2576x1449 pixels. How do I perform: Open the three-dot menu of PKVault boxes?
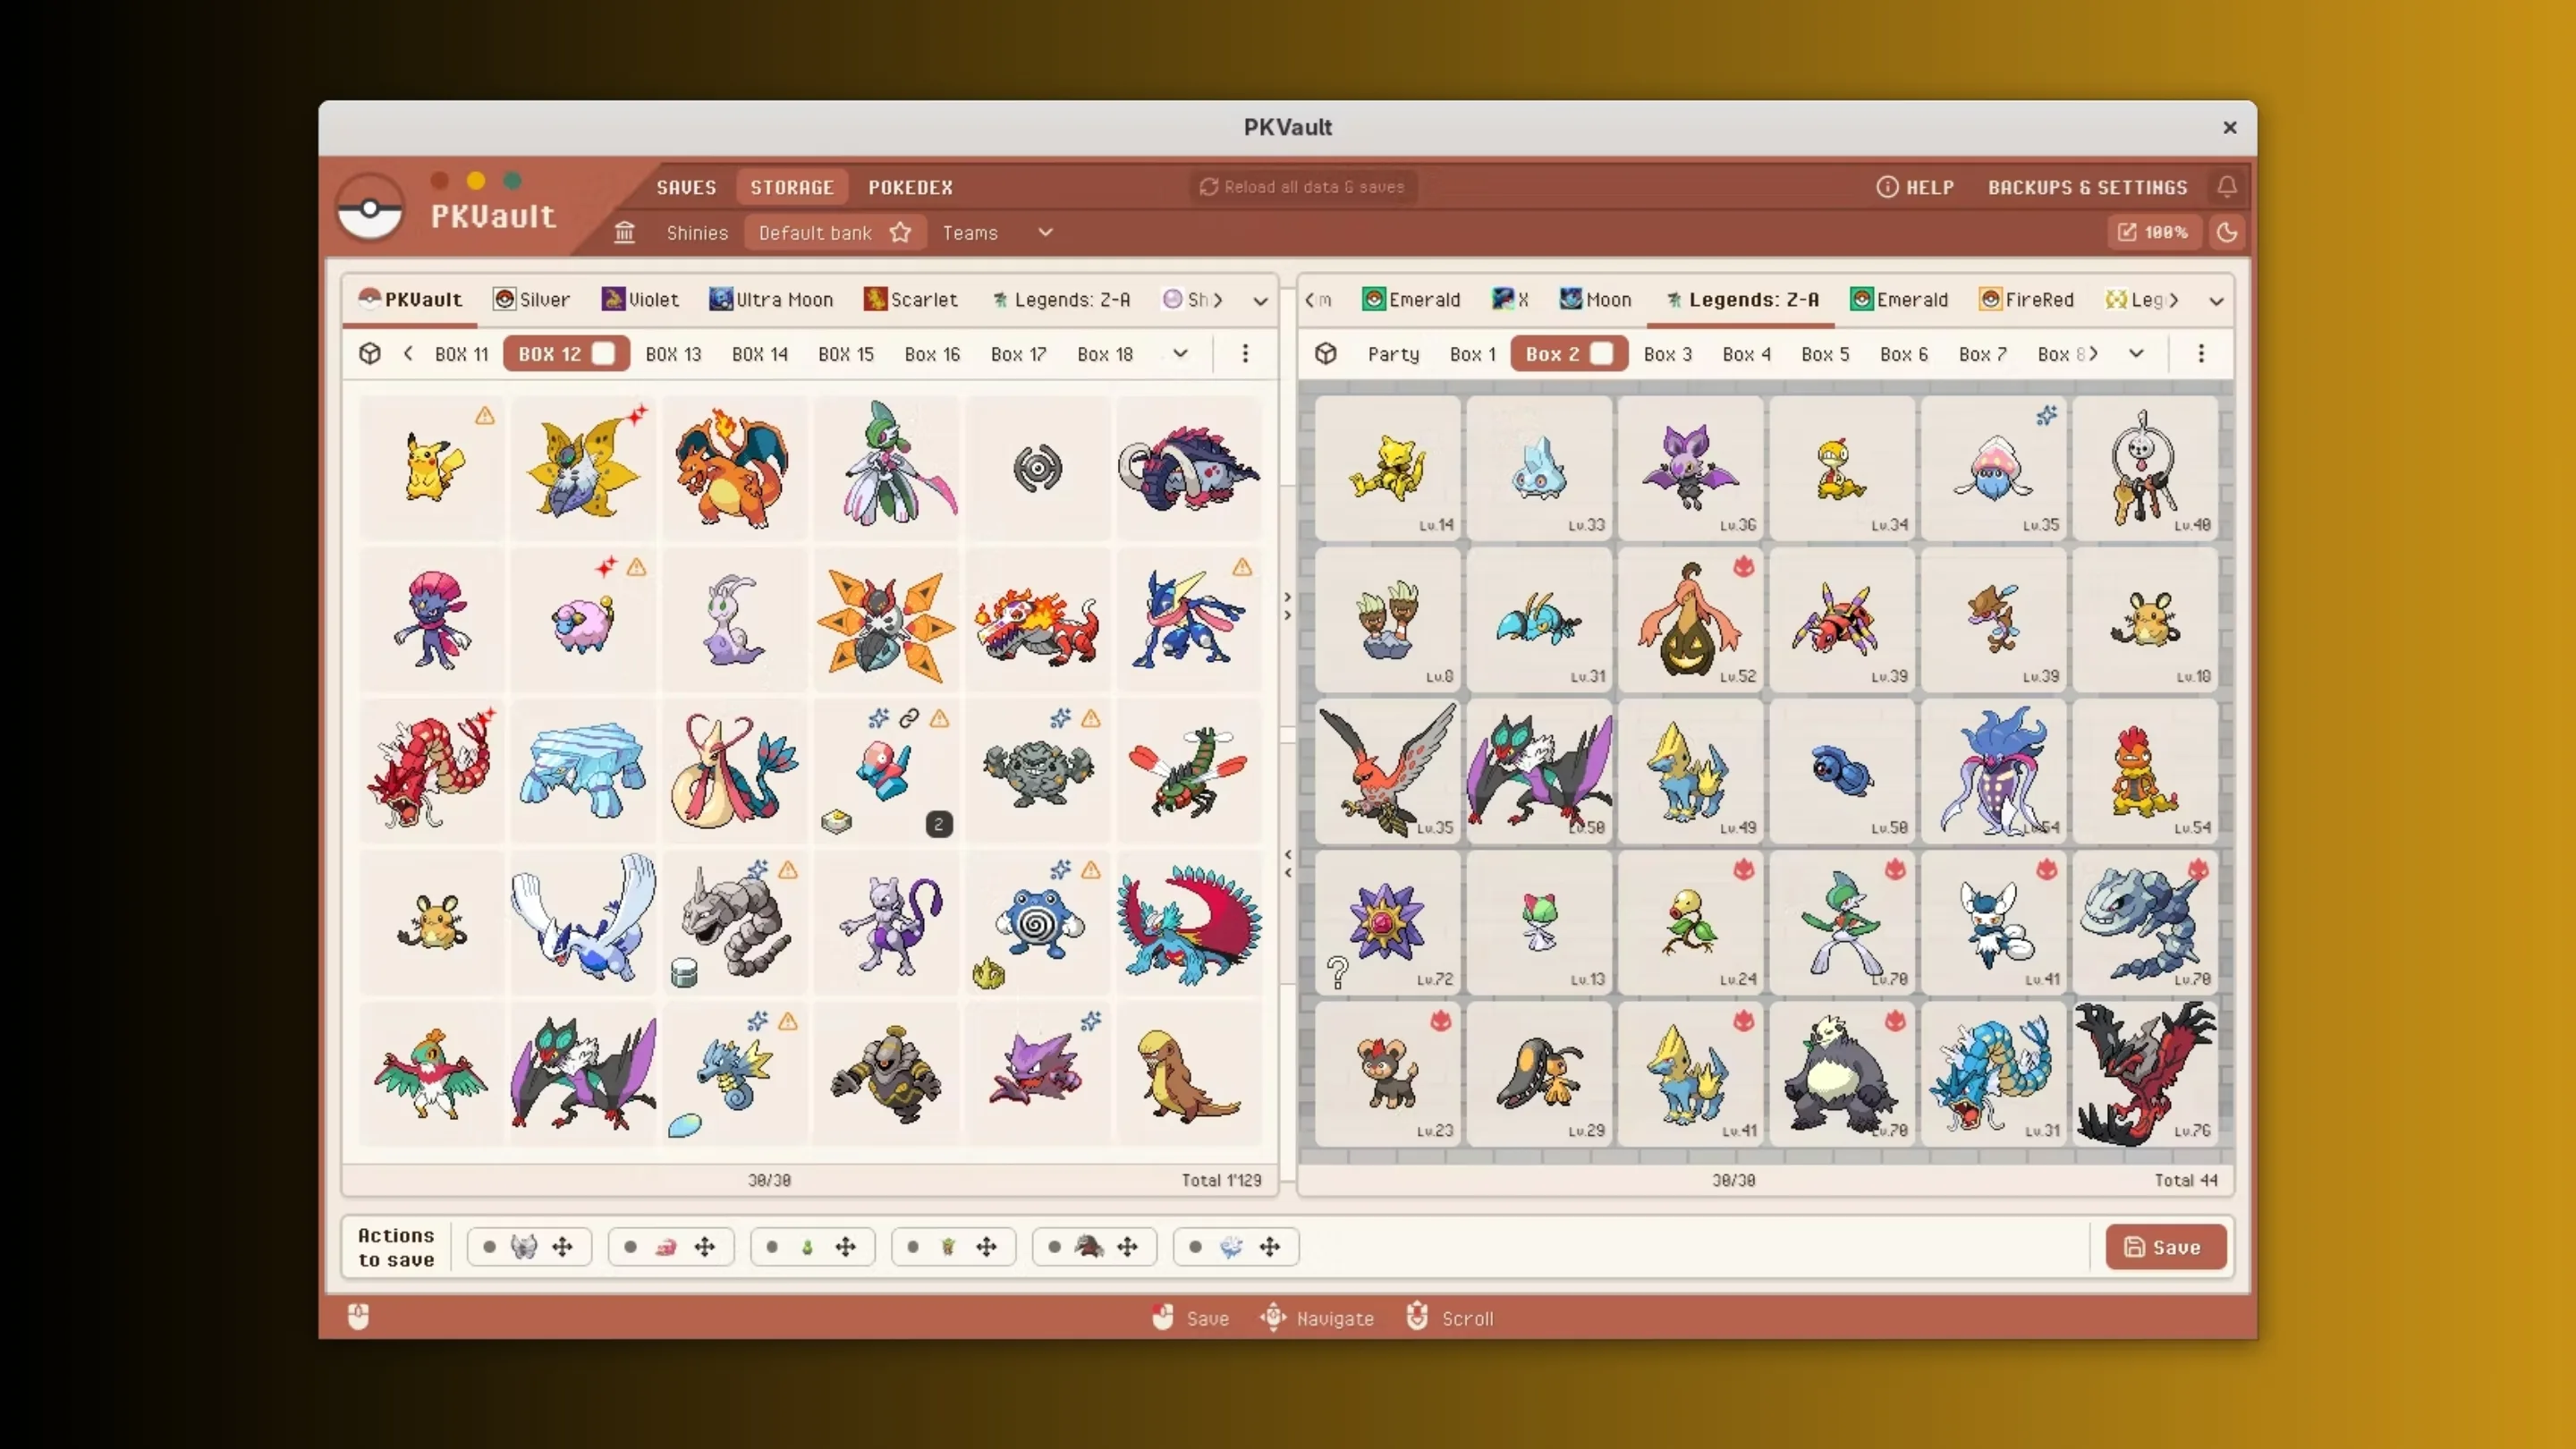click(1245, 353)
